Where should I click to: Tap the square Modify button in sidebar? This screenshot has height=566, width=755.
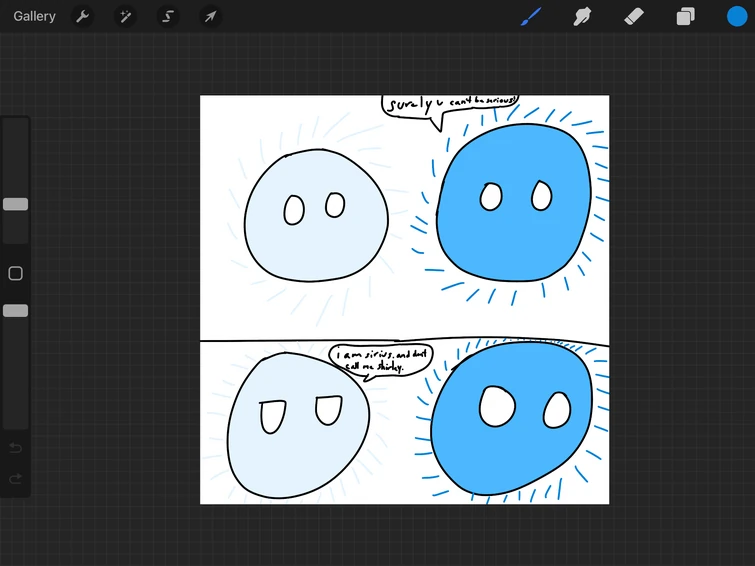tap(15, 273)
